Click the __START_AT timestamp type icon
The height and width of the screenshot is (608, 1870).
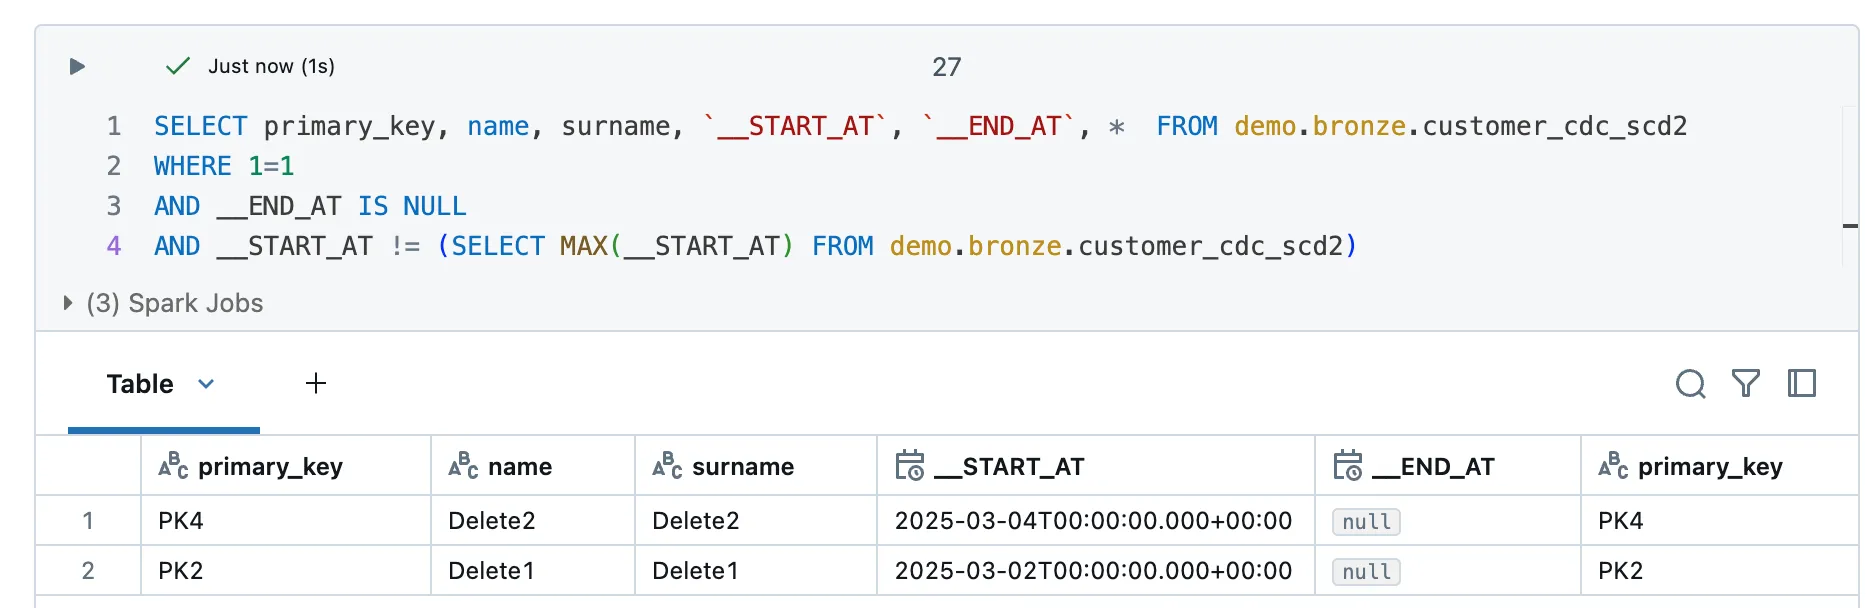click(x=909, y=466)
